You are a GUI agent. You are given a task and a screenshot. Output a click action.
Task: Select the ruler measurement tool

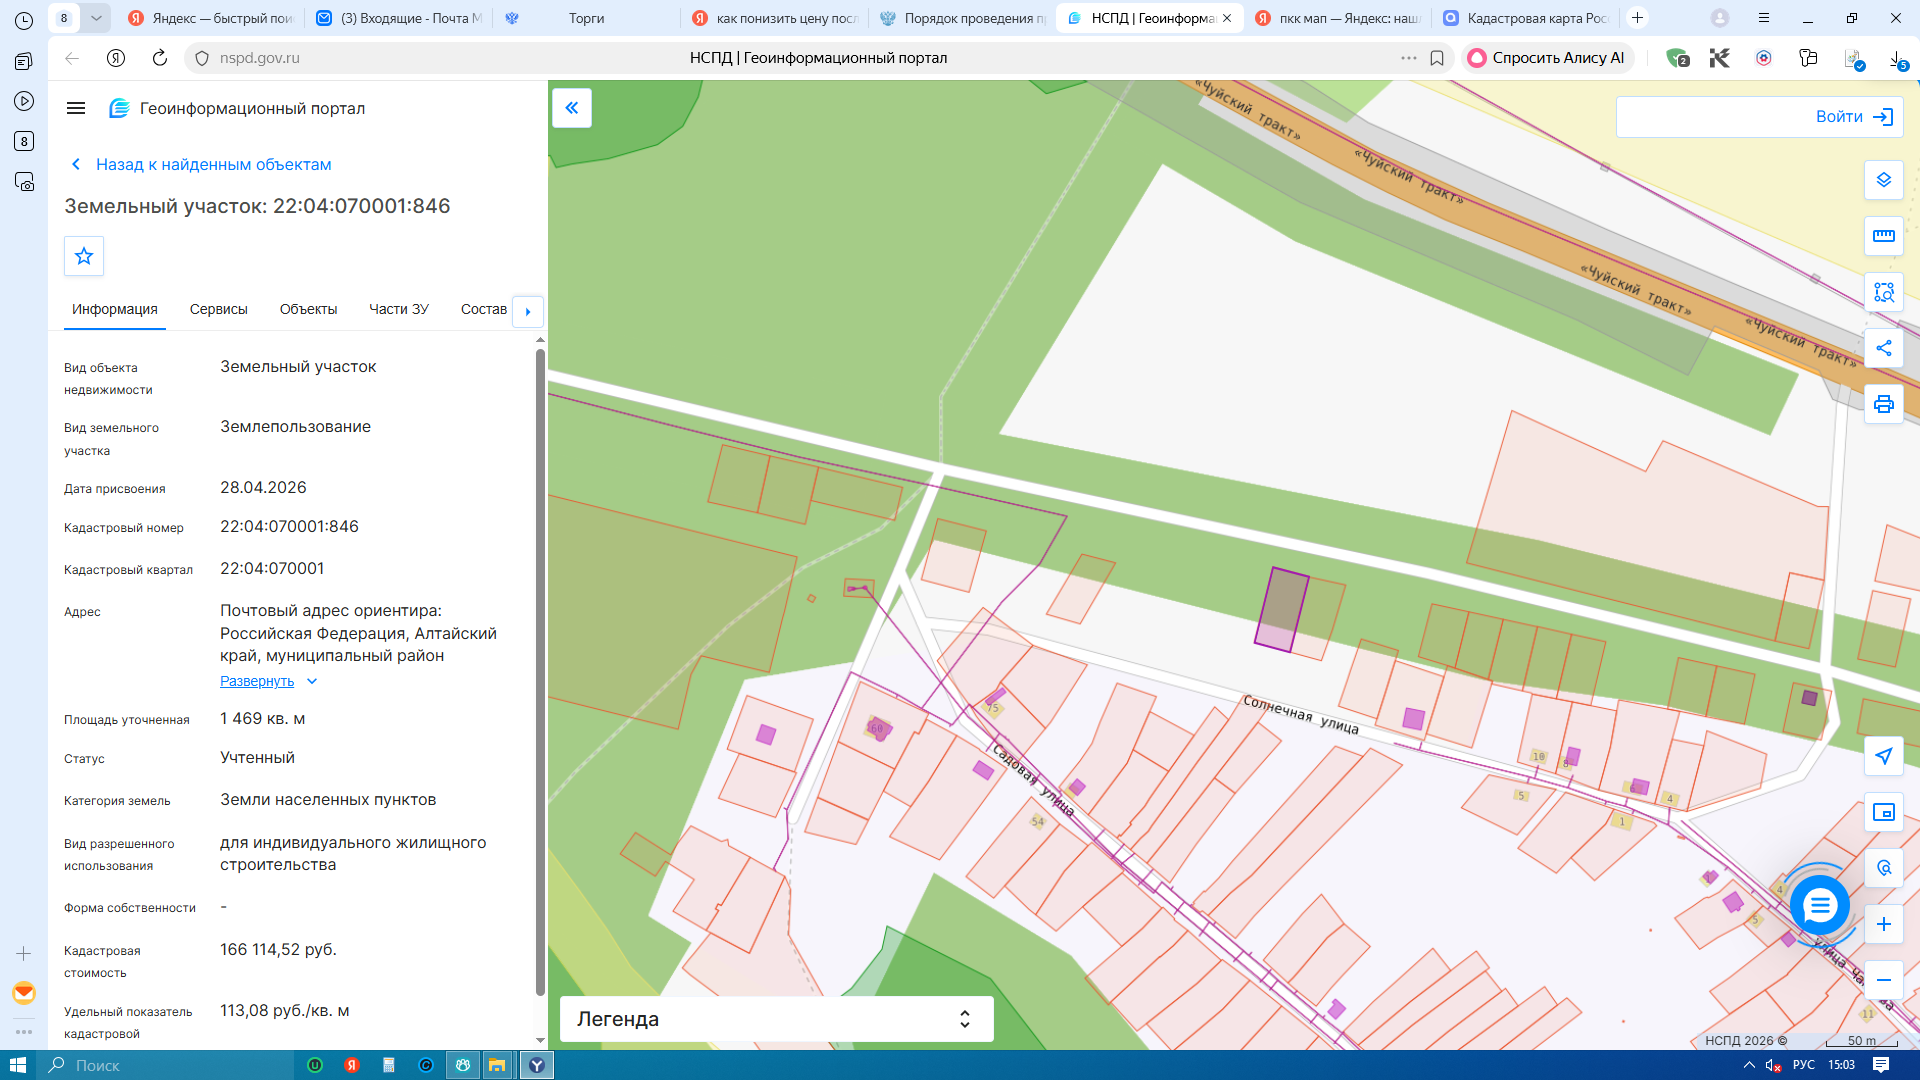1884,236
